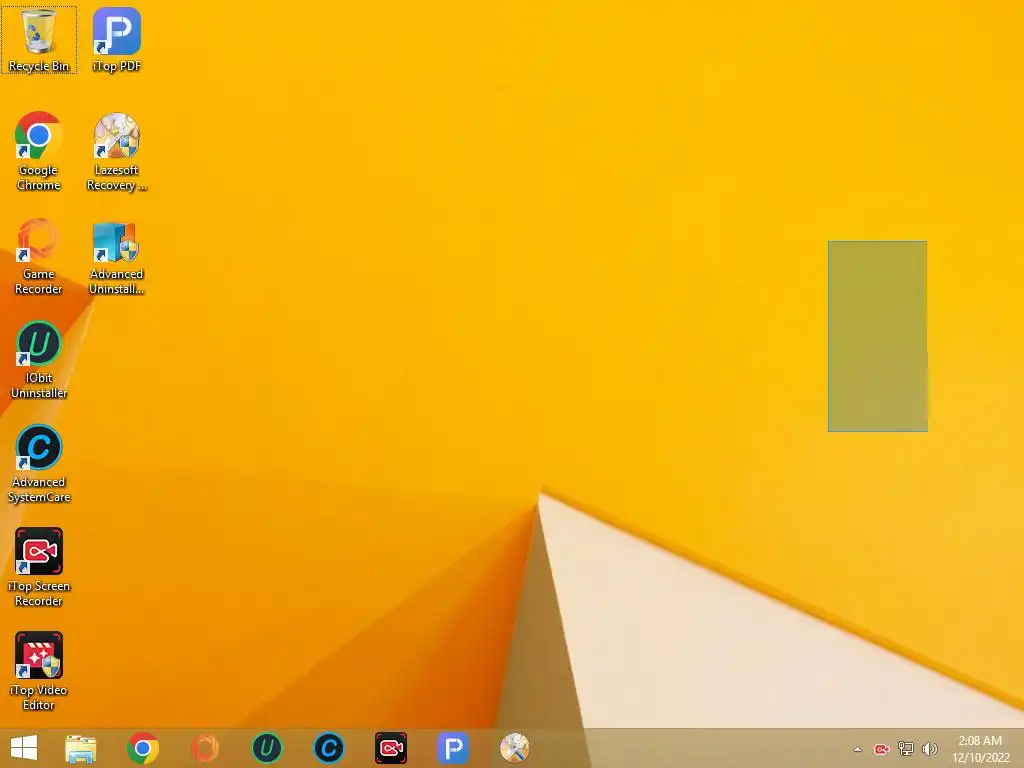Image resolution: width=1024 pixels, height=768 pixels.
Task: Launch Game Recorder from the taskbar
Action: coord(205,748)
